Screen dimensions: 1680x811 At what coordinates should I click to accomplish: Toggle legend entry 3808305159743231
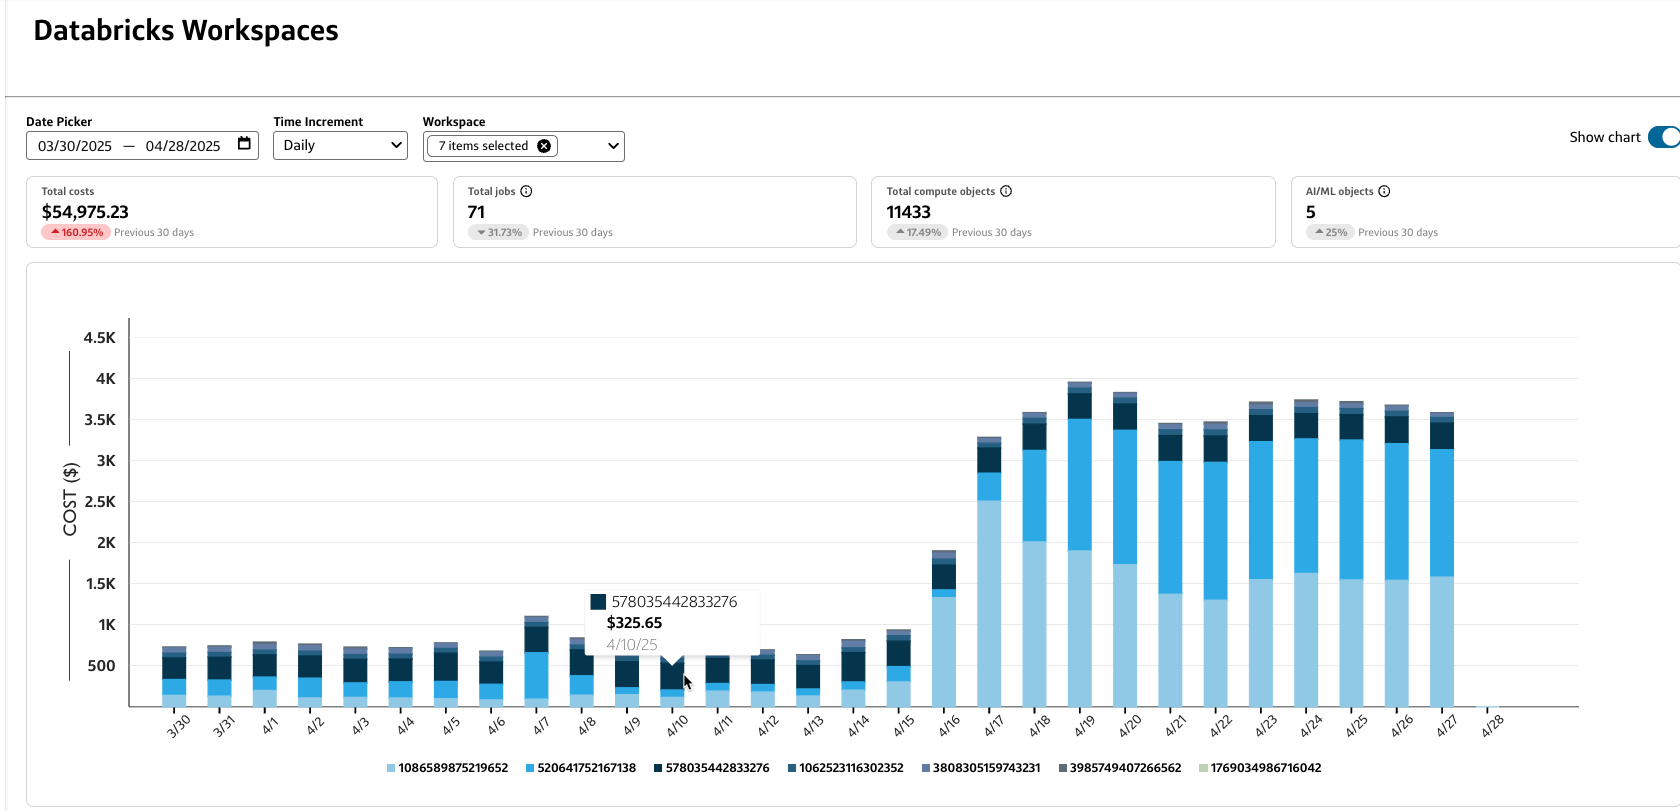(x=981, y=768)
